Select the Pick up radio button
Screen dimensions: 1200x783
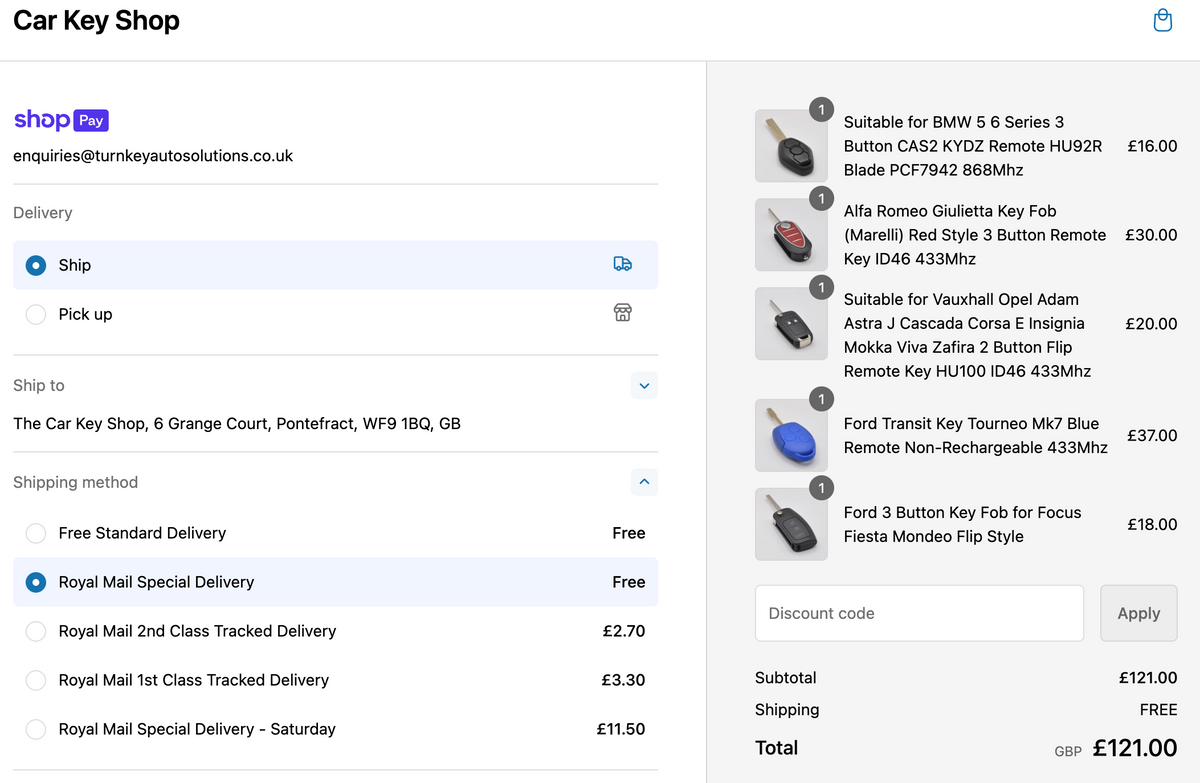(36, 314)
